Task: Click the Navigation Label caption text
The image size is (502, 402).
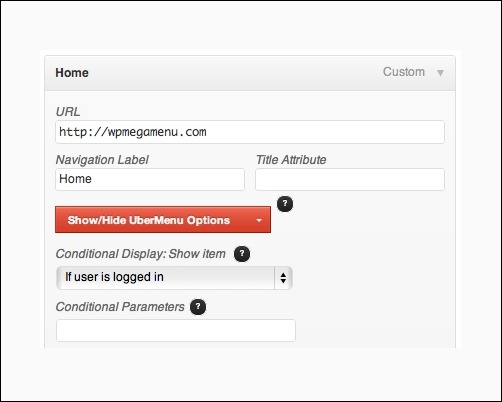Action: click(102, 160)
